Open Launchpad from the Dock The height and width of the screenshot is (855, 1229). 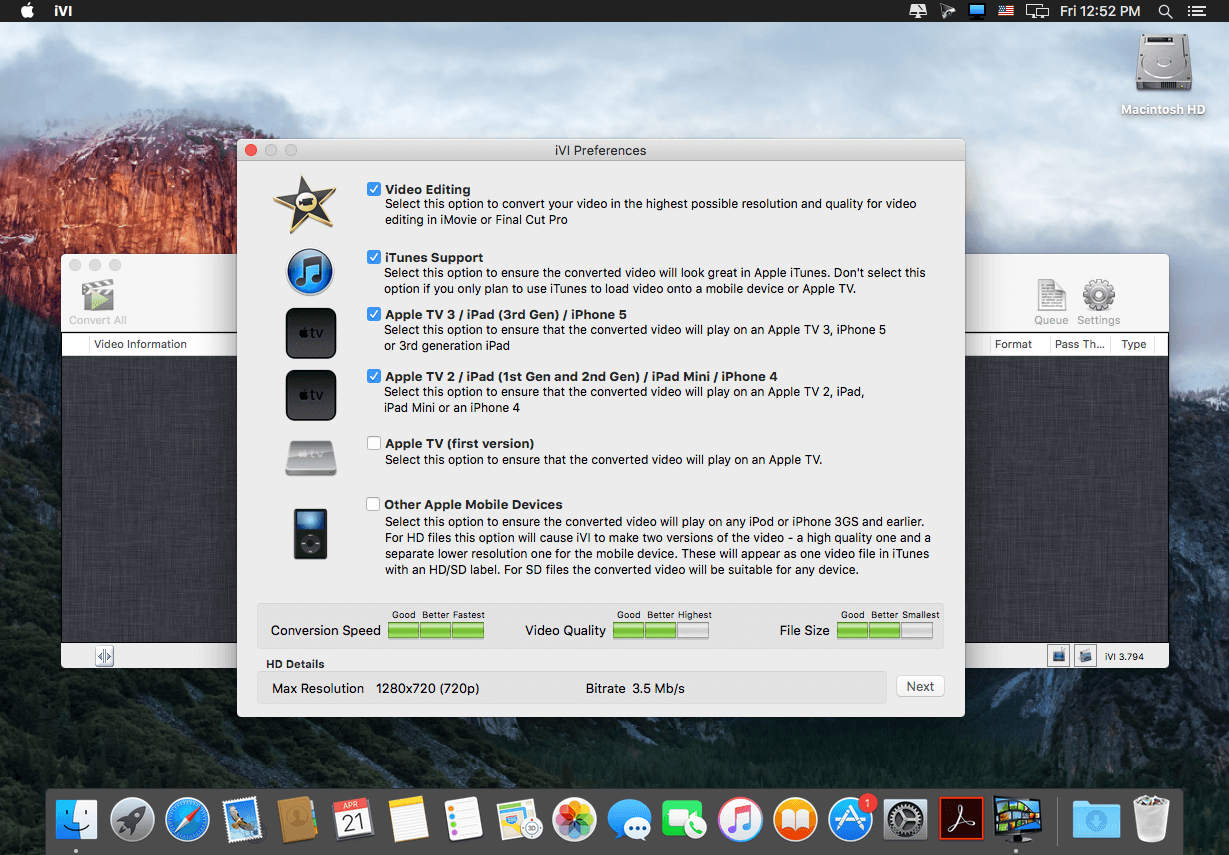(132, 820)
